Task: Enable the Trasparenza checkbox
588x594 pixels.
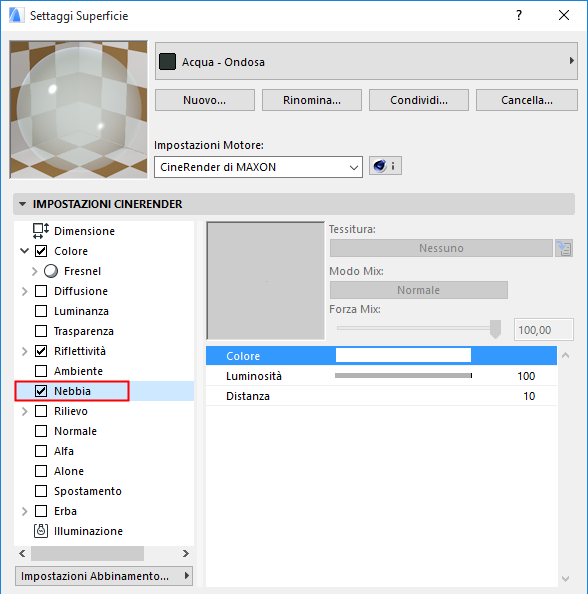Action: [x=41, y=331]
